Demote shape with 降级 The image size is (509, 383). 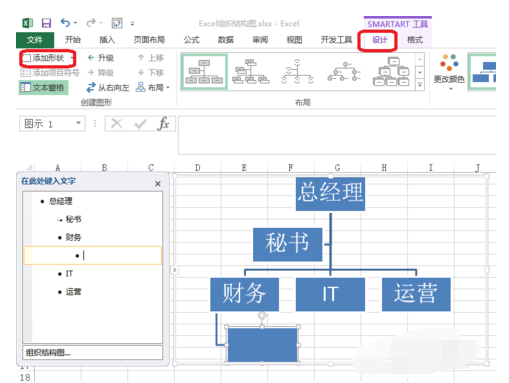point(100,73)
